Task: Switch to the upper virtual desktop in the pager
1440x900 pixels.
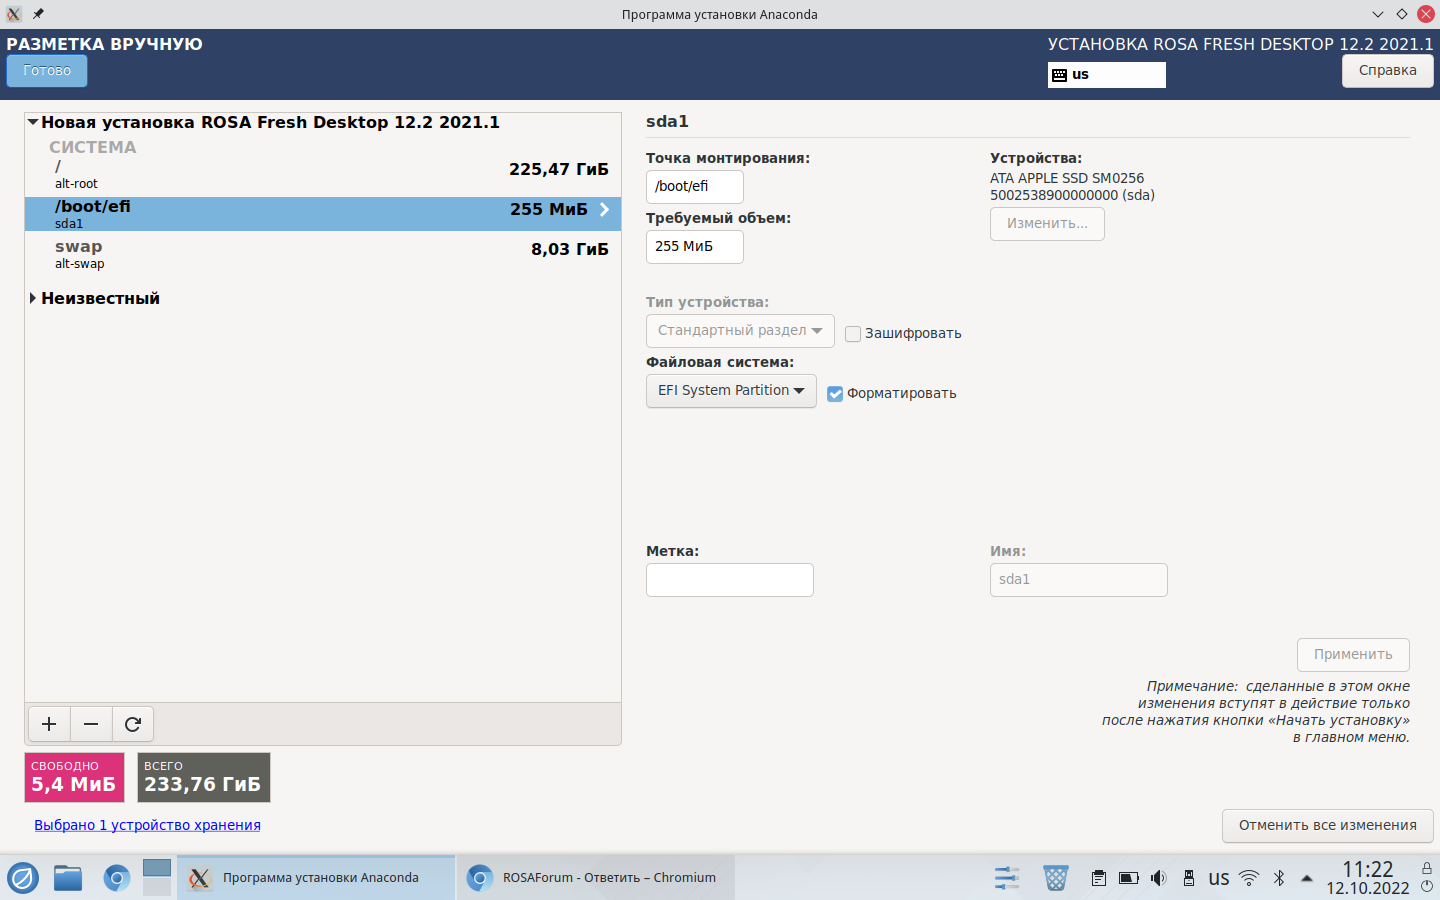Action: coord(157,867)
